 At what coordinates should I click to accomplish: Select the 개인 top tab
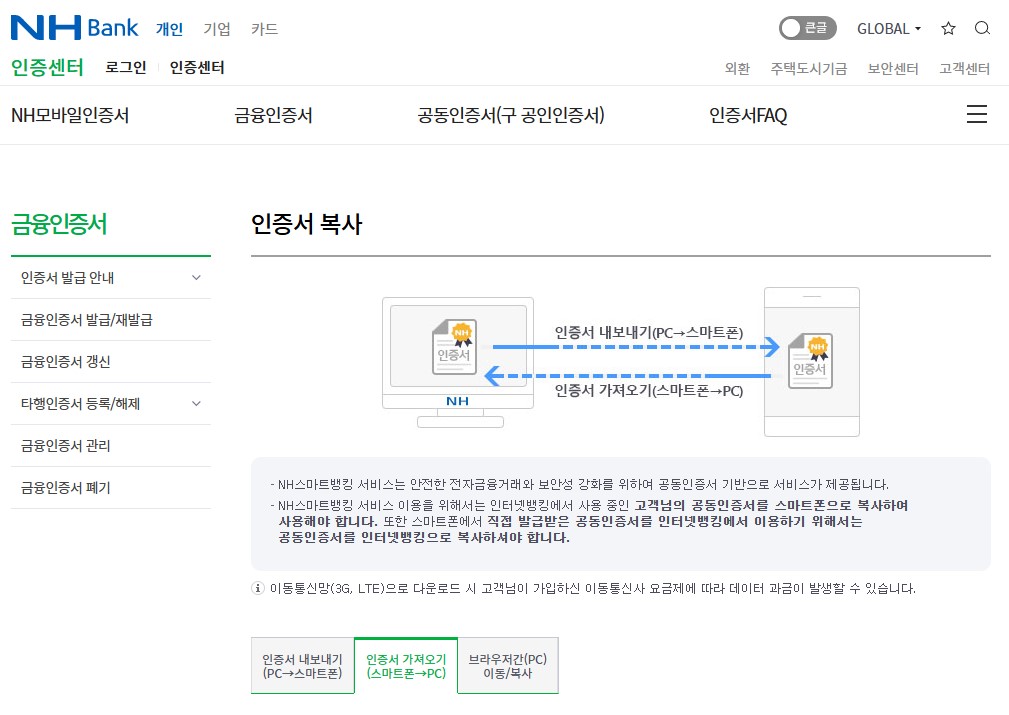(169, 29)
